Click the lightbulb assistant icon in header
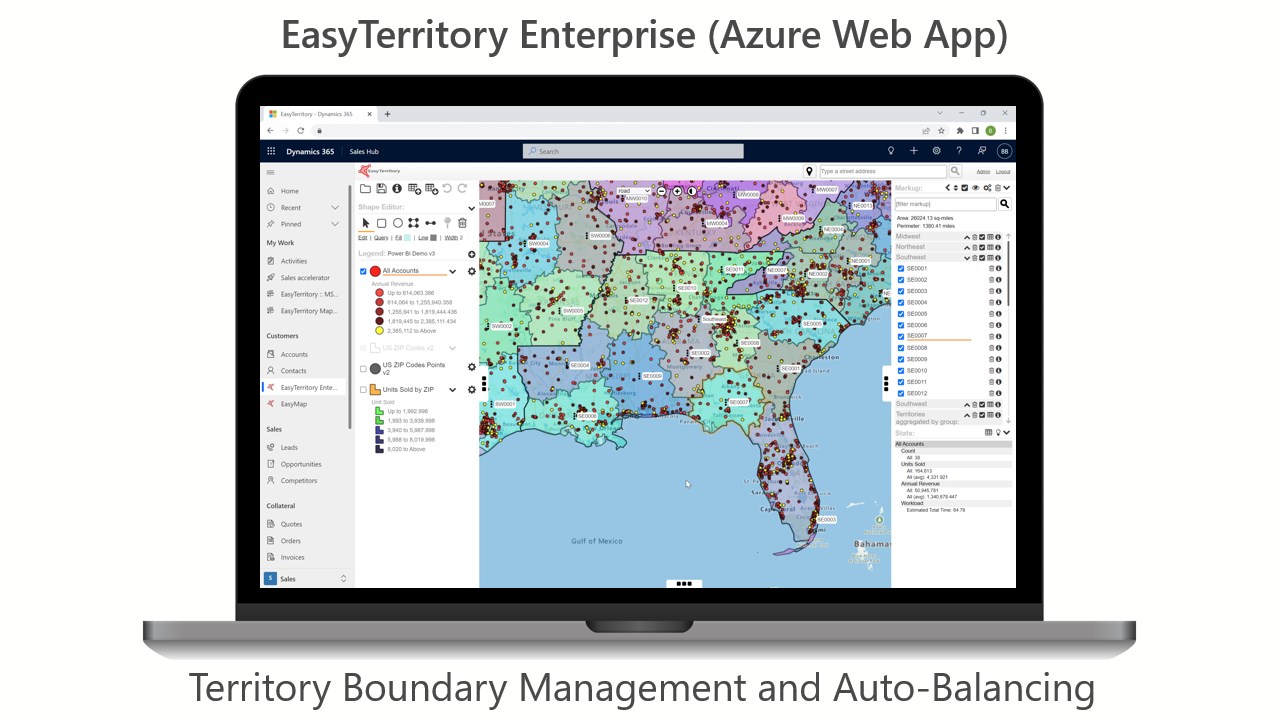The height and width of the screenshot is (720, 1280). tap(891, 151)
